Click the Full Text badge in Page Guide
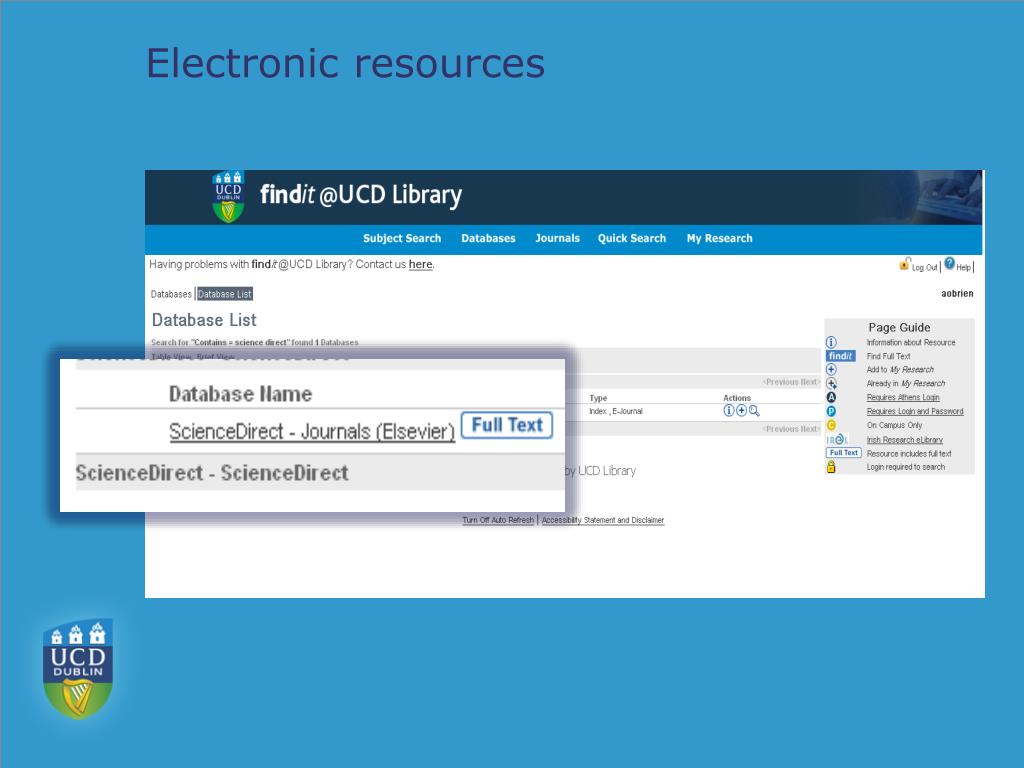This screenshot has width=1024, height=768. click(844, 453)
